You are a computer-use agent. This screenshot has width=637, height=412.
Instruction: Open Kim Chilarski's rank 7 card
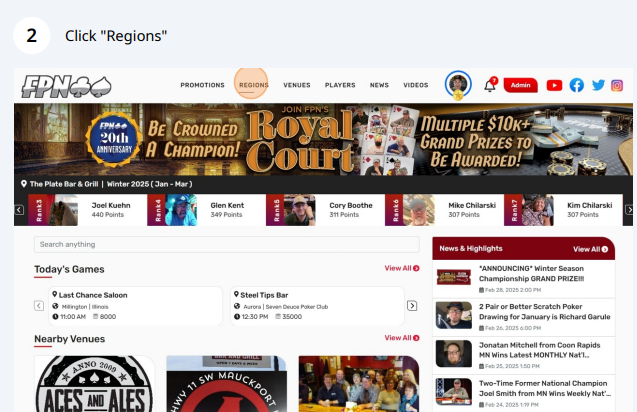point(563,210)
